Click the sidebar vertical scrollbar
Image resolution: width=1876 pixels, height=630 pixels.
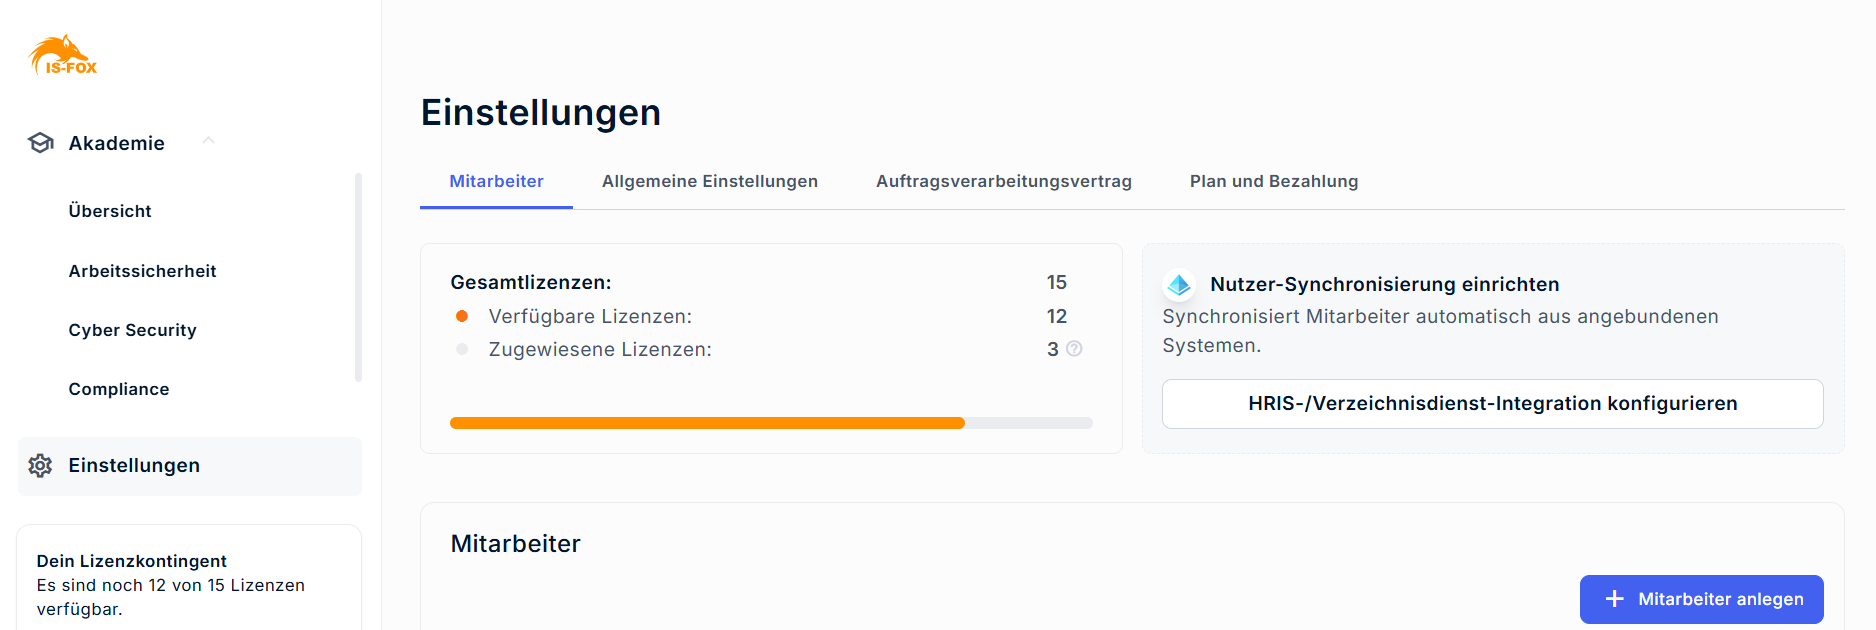point(358,277)
